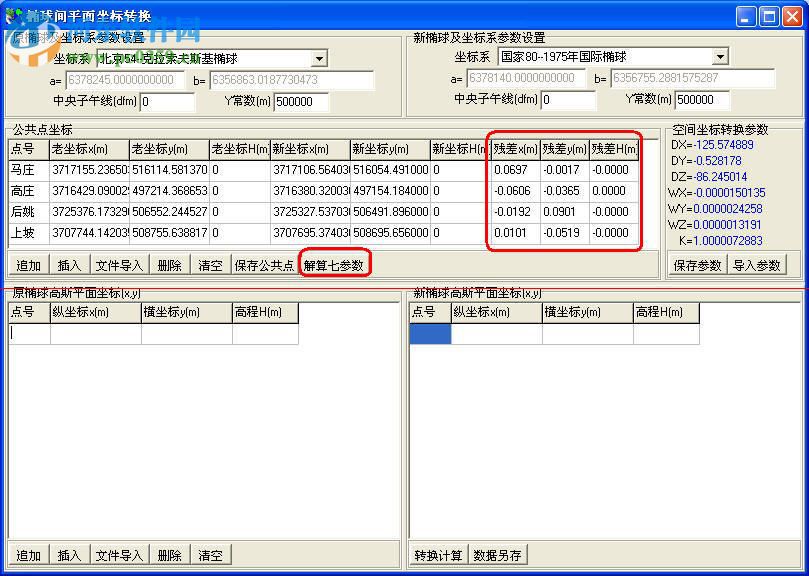Click the 保存参数 (save parameters) button
This screenshot has width=809, height=576.
[697, 263]
